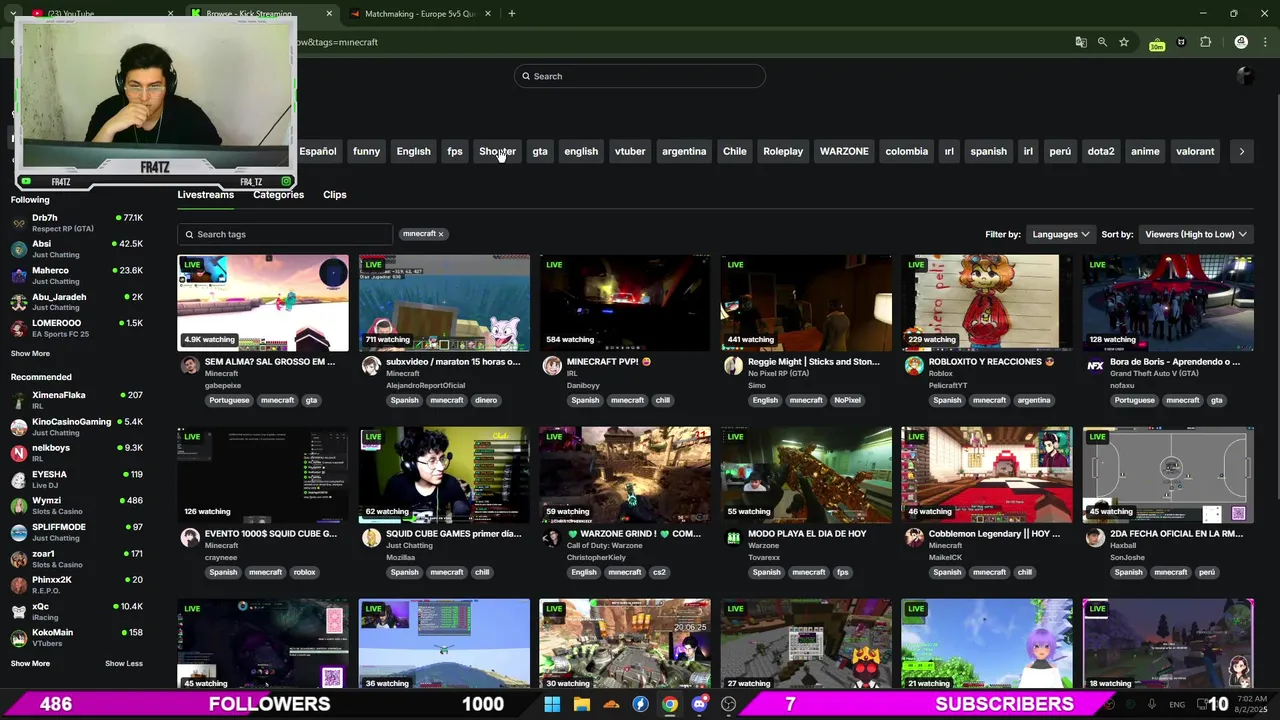Open the cat-face extension icon
The image size is (1280, 720).
pyautogui.click(x=1181, y=42)
